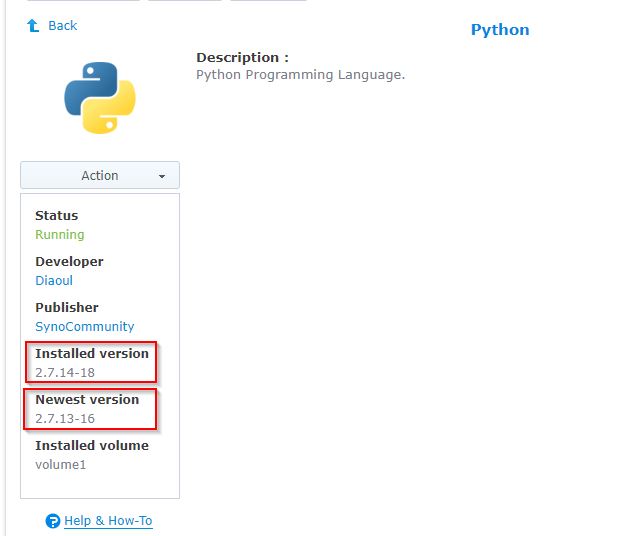Click the Description heading
This screenshot has height=536, width=638.
pyautogui.click(x=243, y=57)
